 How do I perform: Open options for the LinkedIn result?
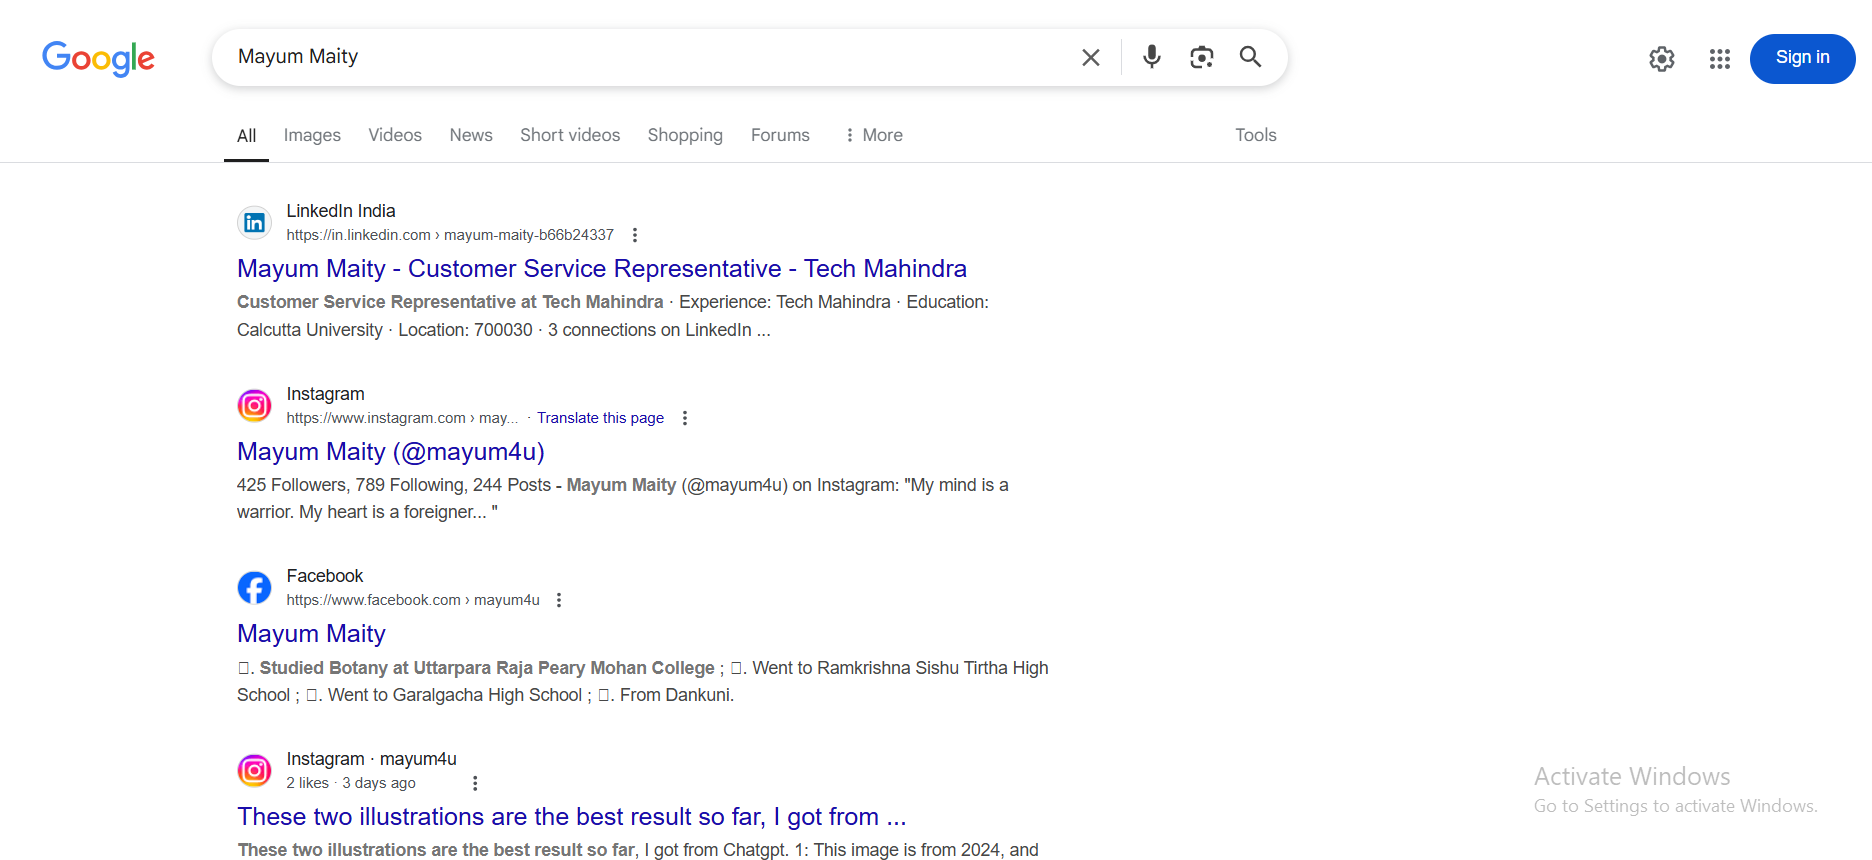635,235
